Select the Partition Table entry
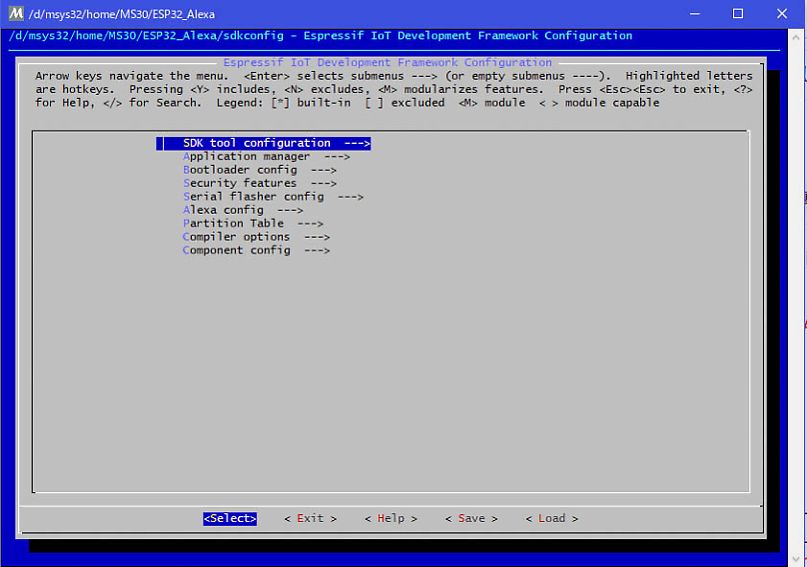Viewport: 807px width, 567px height. 253,223
